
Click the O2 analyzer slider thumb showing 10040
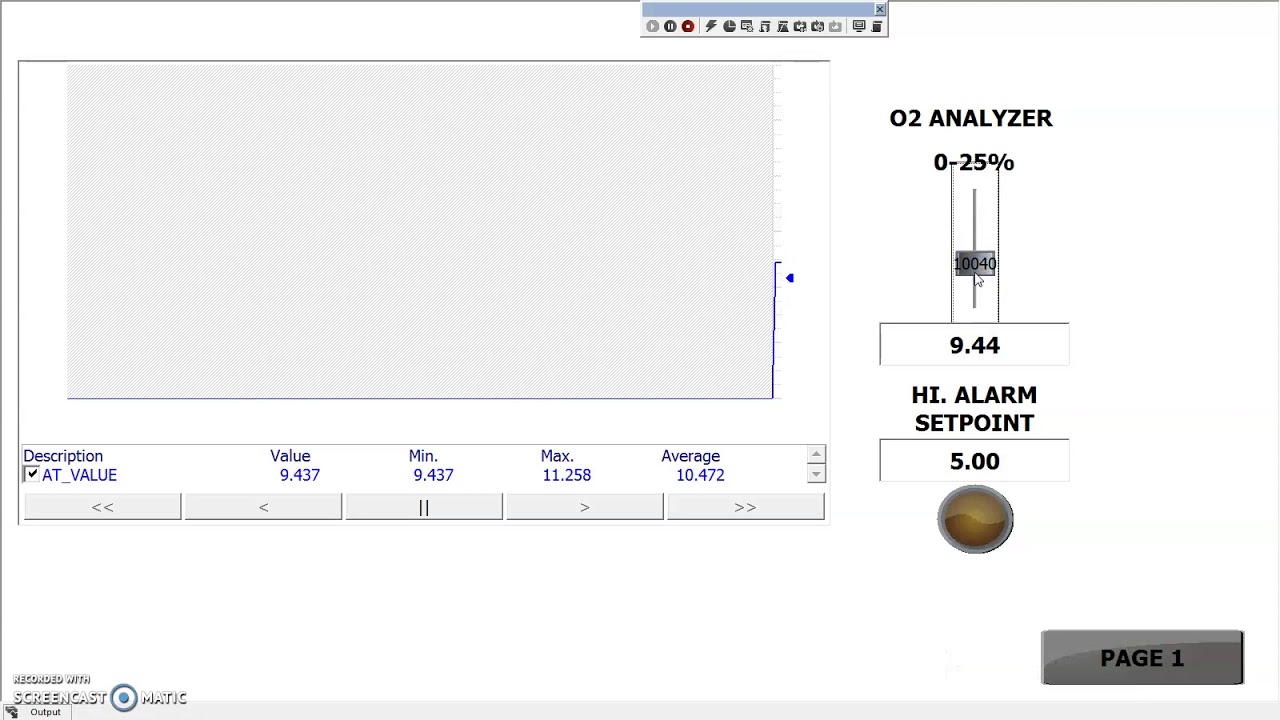click(x=975, y=264)
